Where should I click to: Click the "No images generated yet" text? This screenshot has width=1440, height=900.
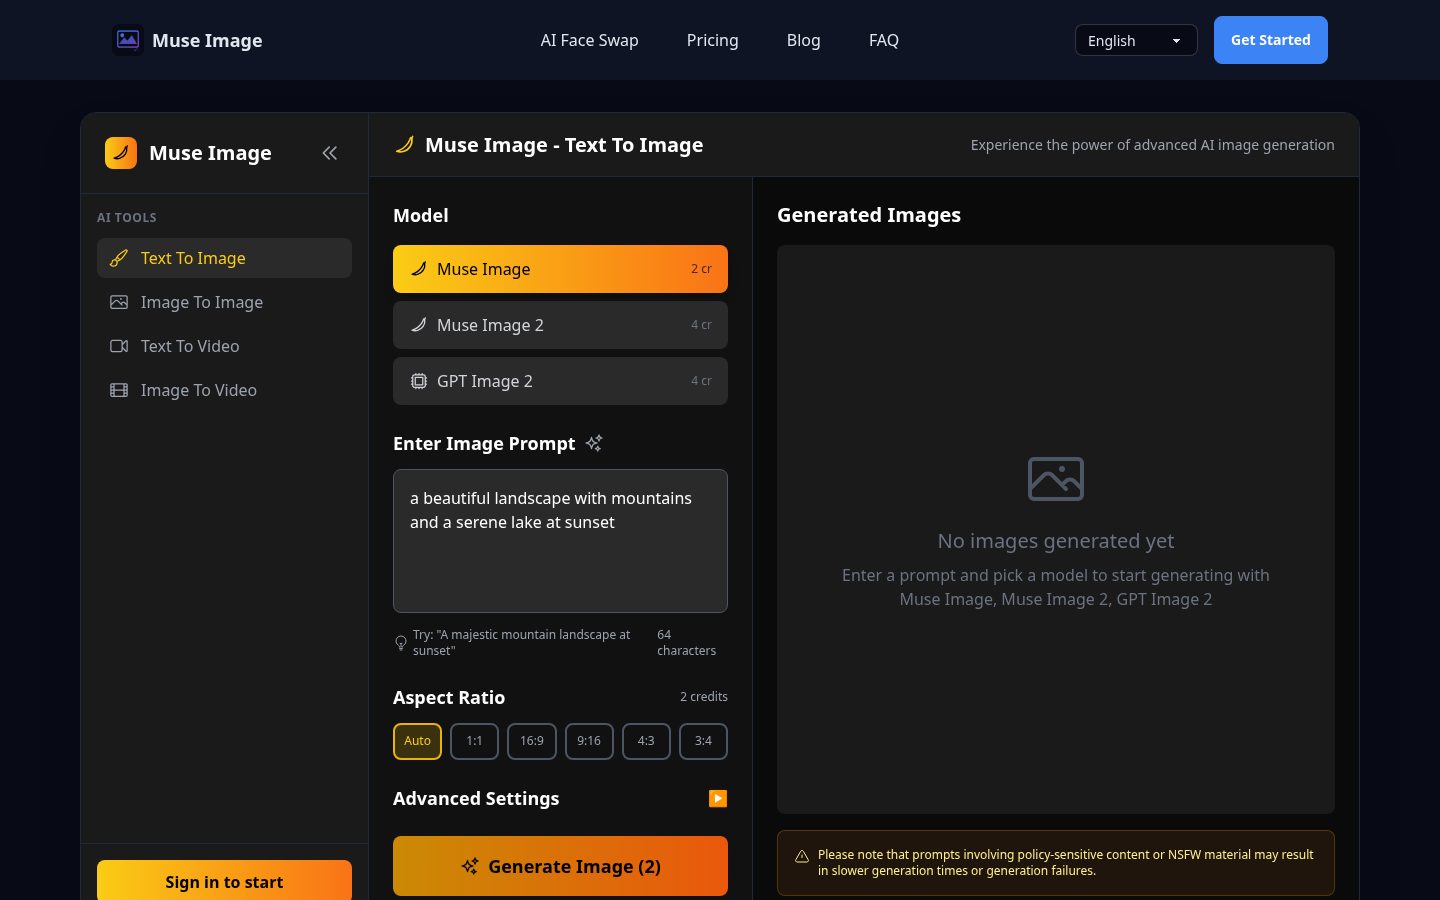pyautogui.click(x=1056, y=541)
